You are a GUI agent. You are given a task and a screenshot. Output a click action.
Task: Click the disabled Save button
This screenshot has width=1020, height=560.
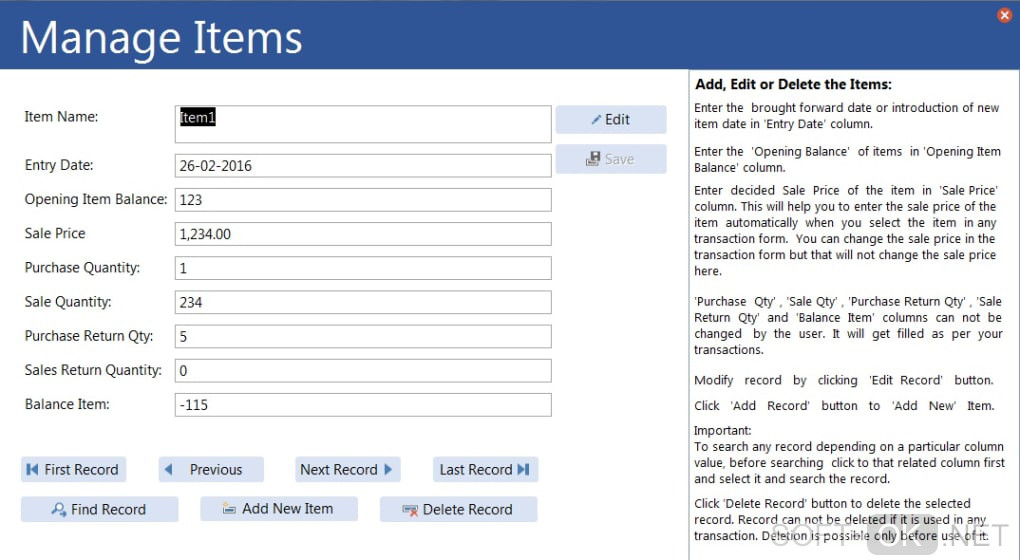pos(611,159)
